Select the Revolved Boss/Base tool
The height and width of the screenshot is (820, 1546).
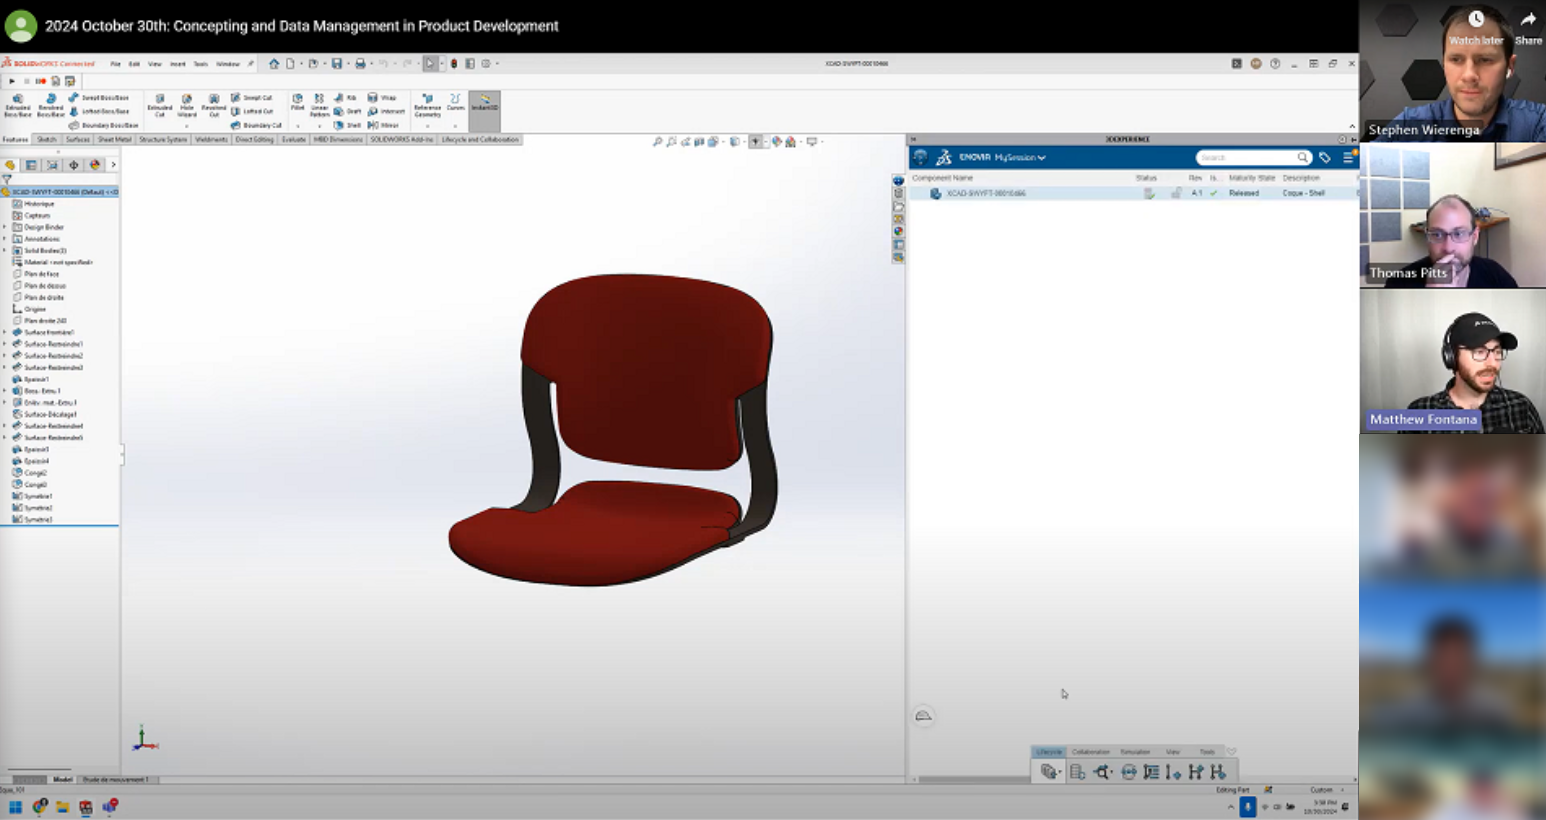[51, 106]
